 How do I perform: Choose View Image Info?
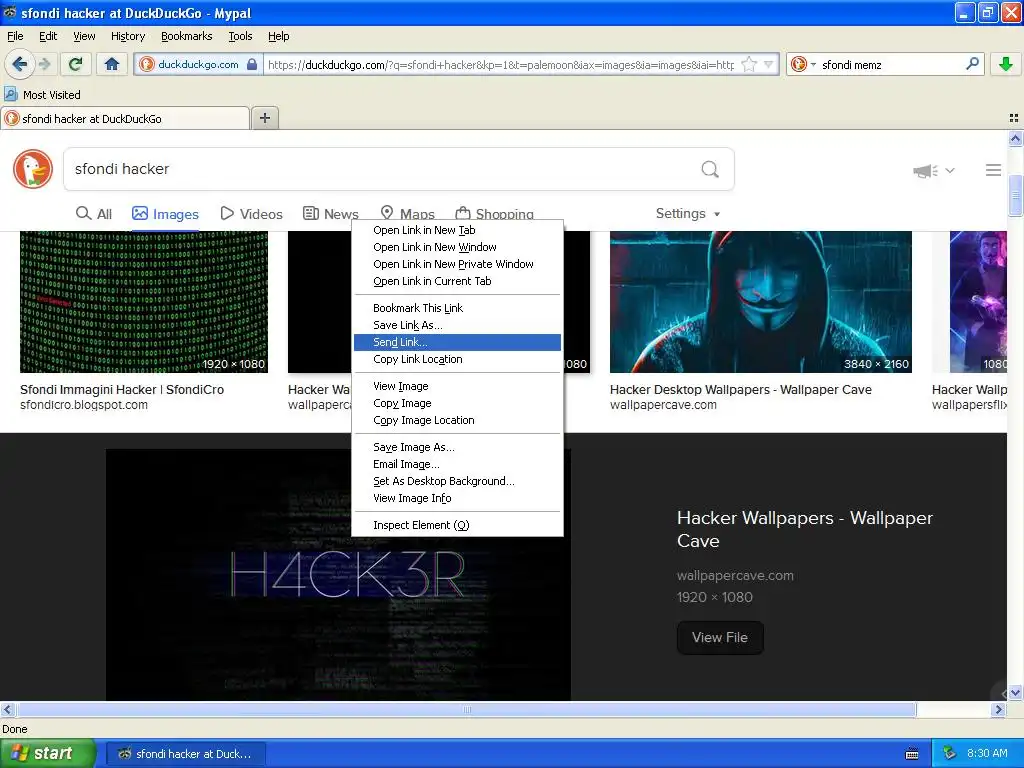click(457, 498)
